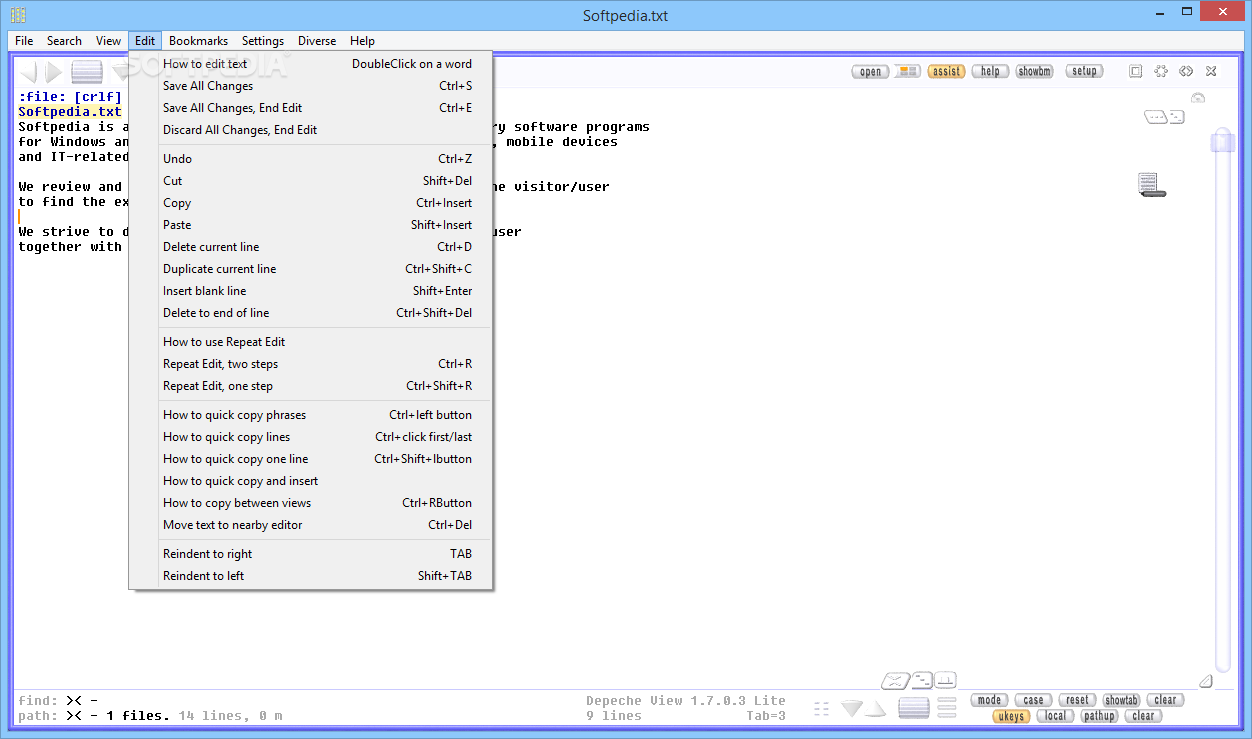Toggle the case button in bottom bar
The width and height of the screenshot is (1252, 739).
coord(1033,700)
